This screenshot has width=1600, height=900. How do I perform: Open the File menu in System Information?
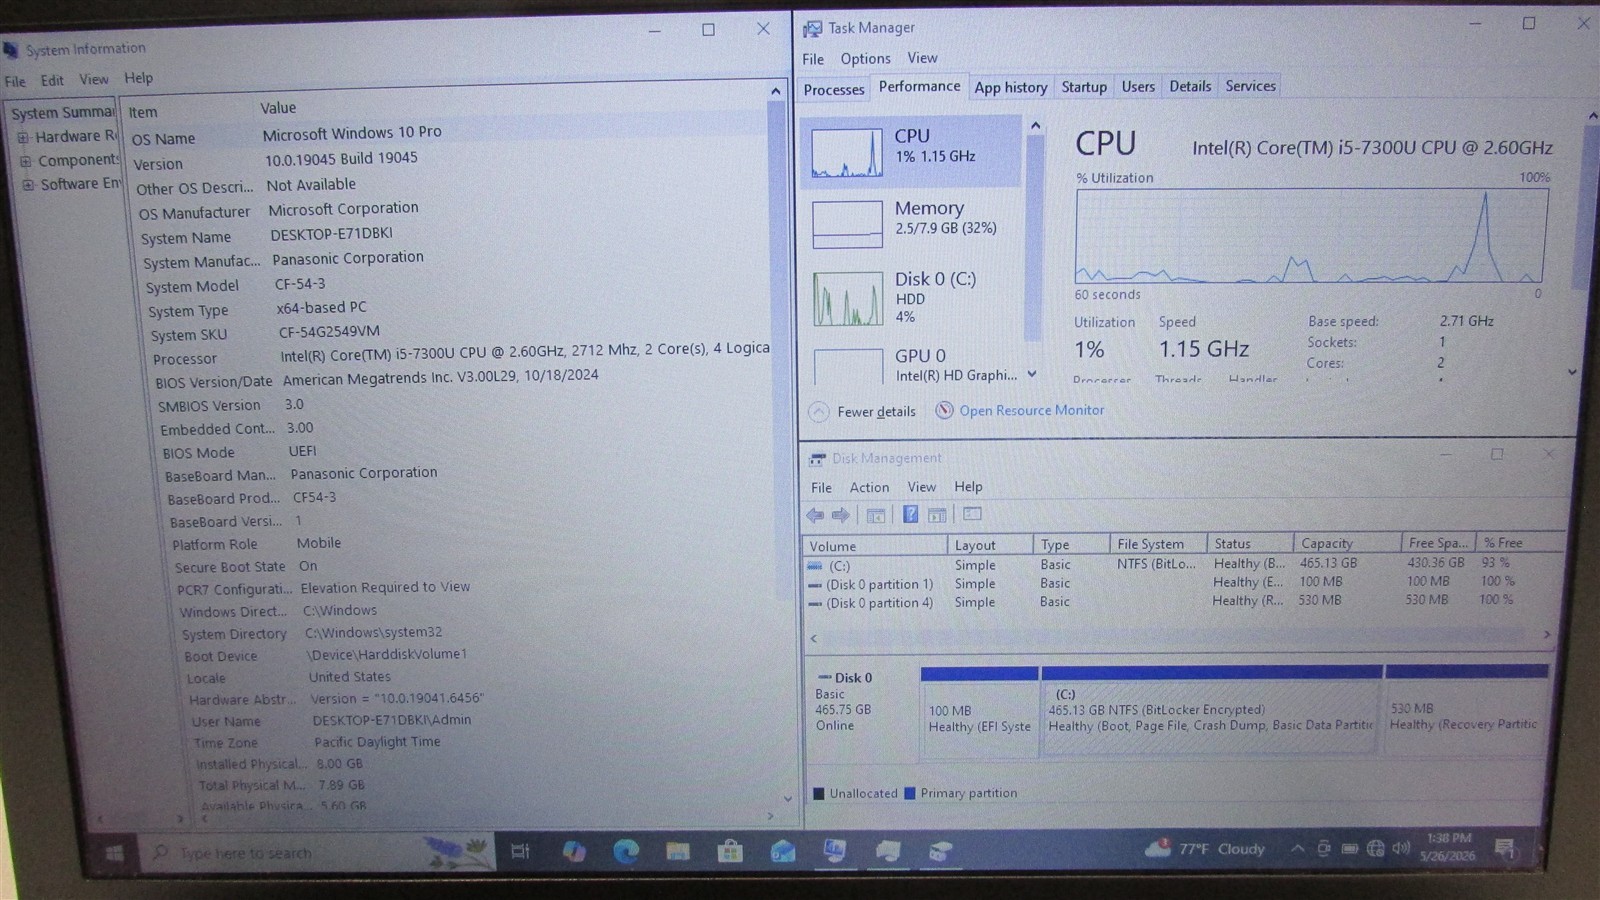pyautogui.click(x=15, y=81)
